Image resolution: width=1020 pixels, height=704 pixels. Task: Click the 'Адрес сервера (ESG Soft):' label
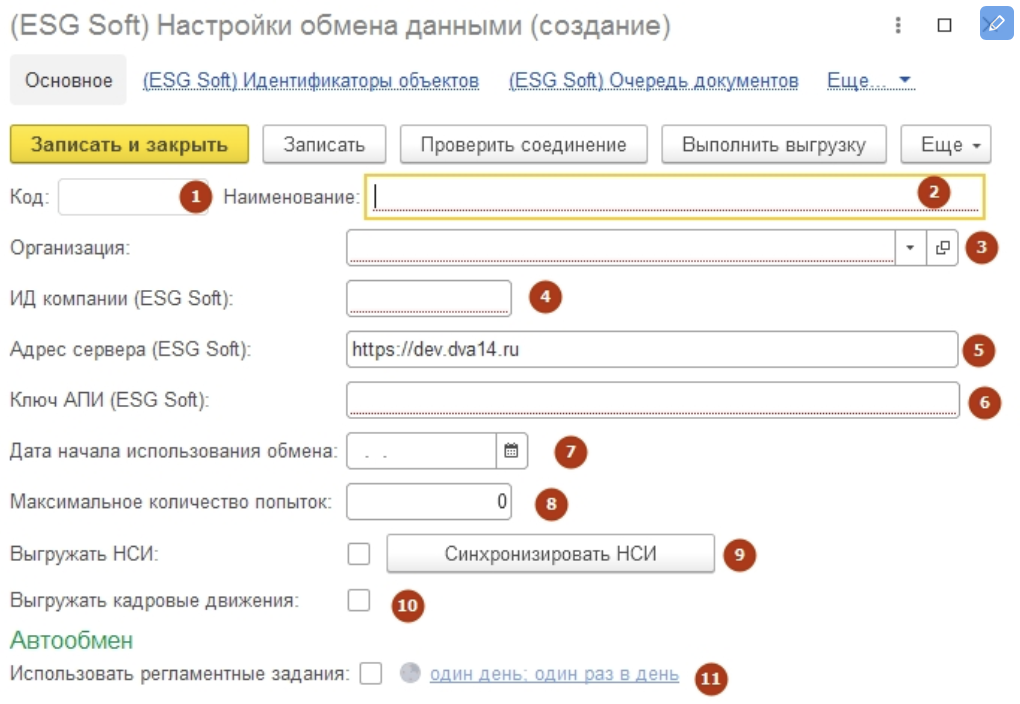131,349
